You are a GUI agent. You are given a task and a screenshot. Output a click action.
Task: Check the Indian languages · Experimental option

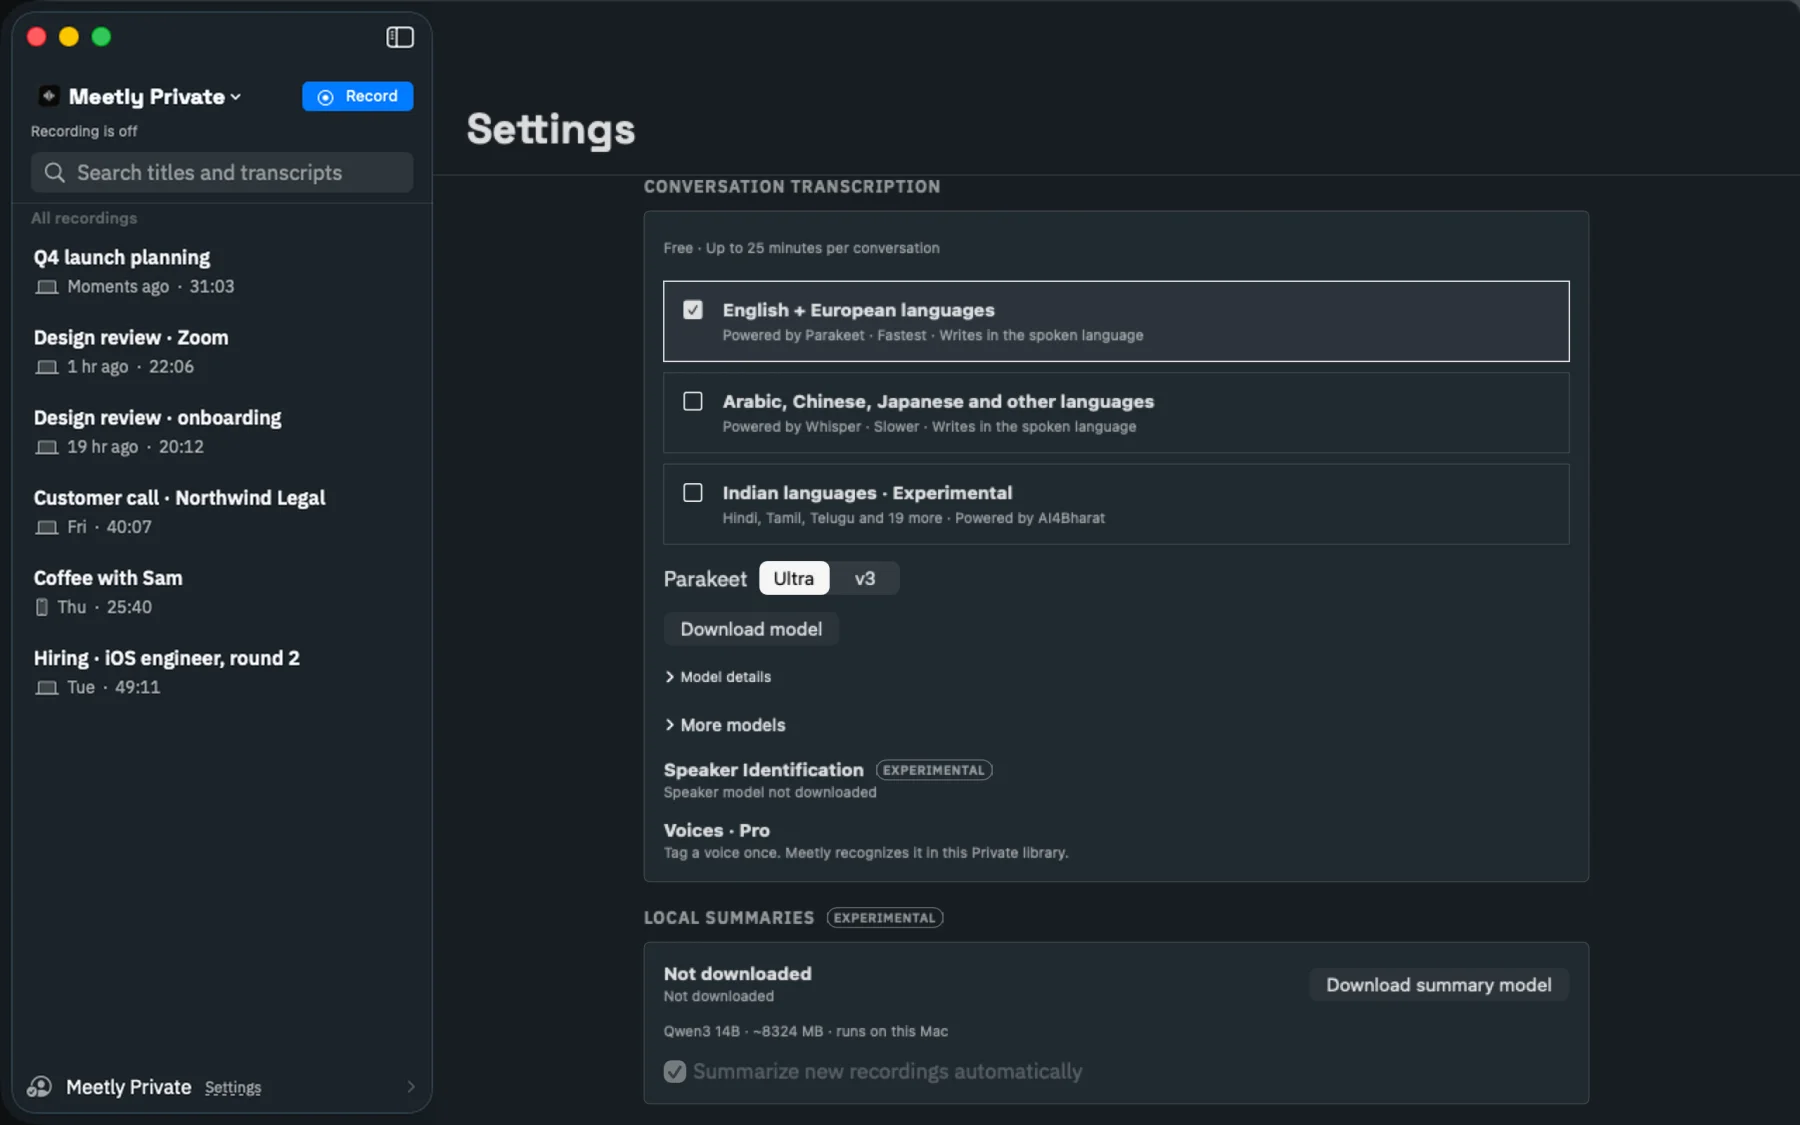click(693, 492)
